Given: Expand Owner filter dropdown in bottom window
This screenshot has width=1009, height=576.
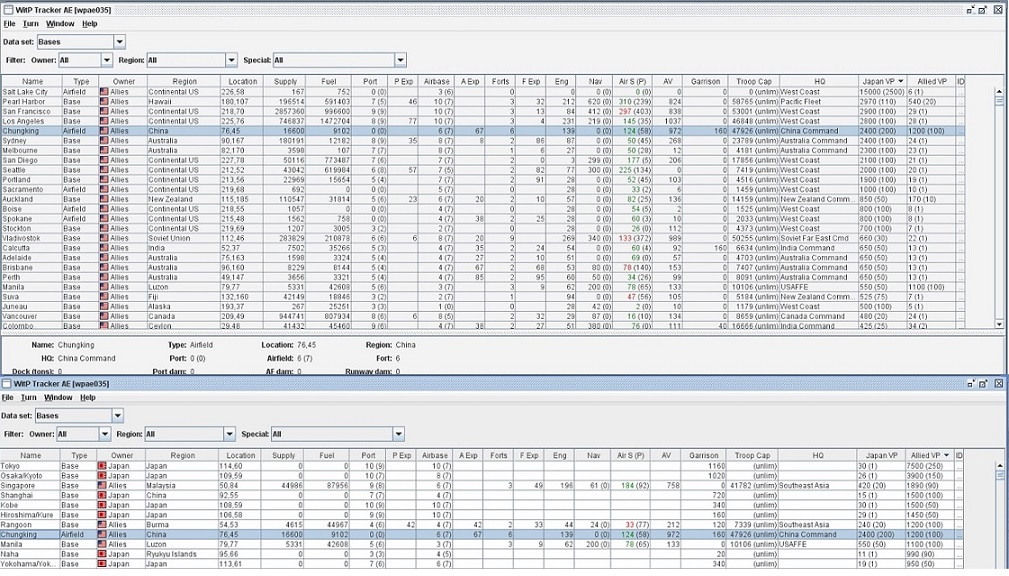Looking at the screenshot, I should 105,434.
